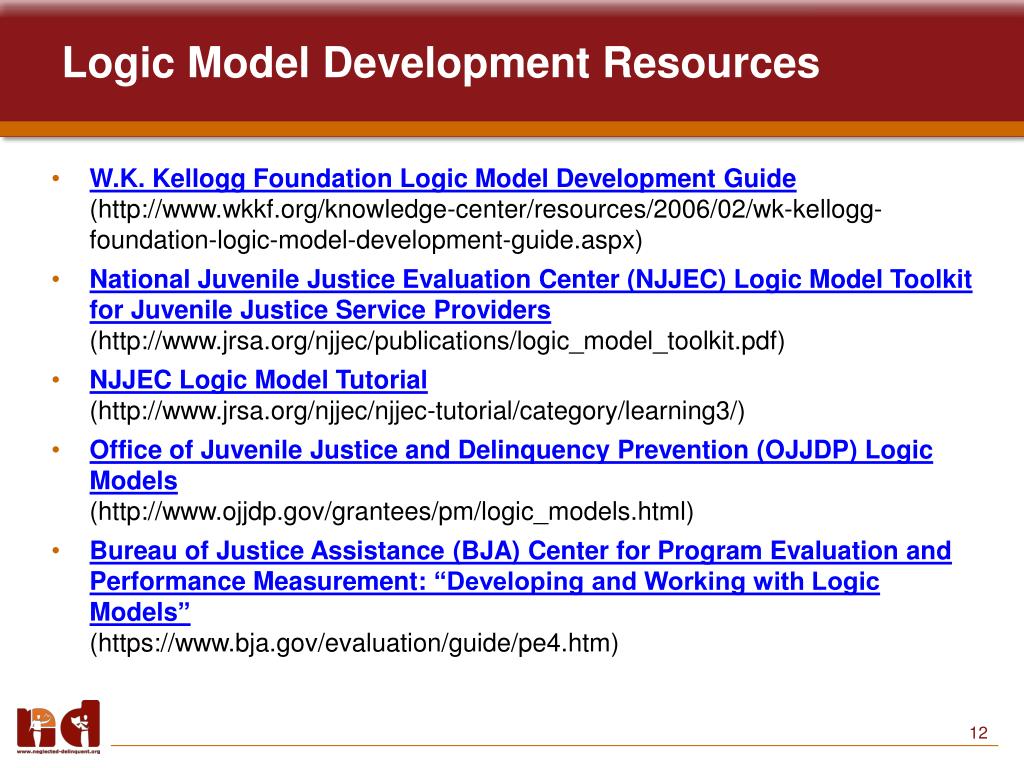
Task: Select the jrsa.org logic_model_toolkit.pdf URL text
Action: [437, 341]
